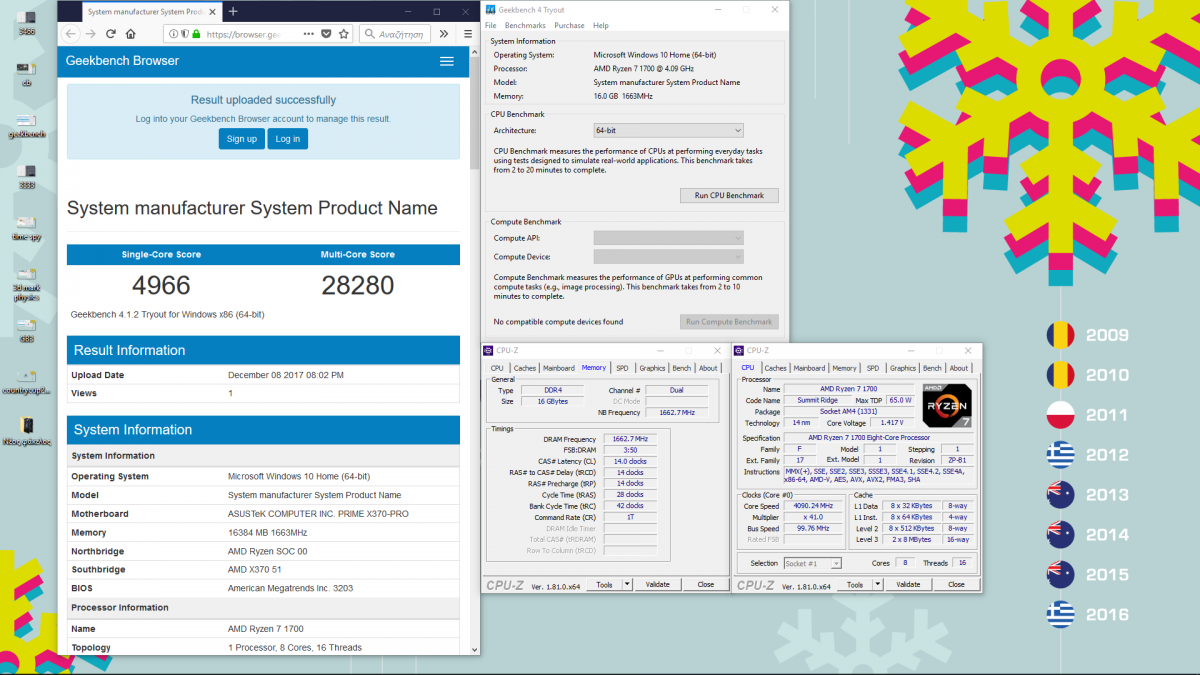Open Firefox hamburger application menu
This screenshot has width=1200, height=675.
[467, 33]
